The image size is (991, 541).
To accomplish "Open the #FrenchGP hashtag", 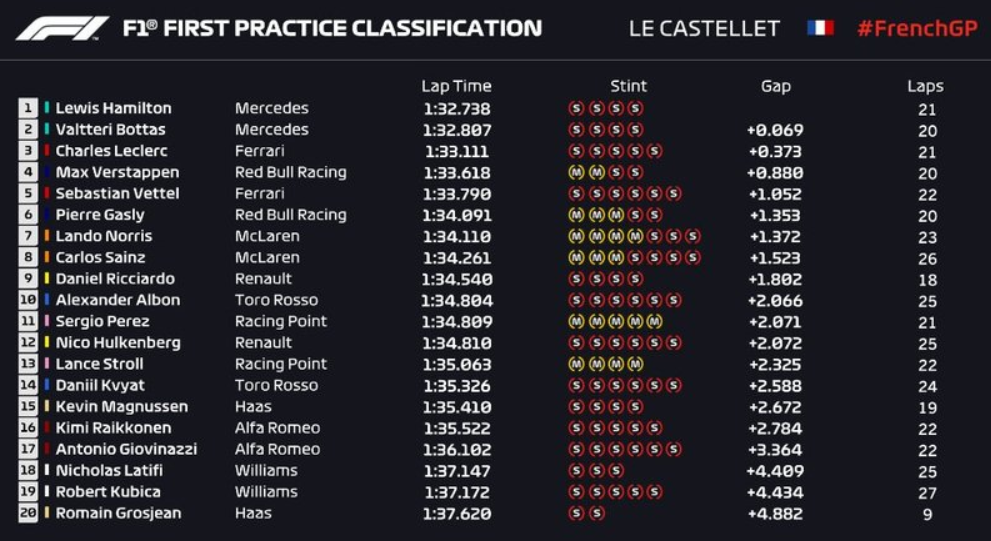I will pyautogui.click(x=916, y=28).
